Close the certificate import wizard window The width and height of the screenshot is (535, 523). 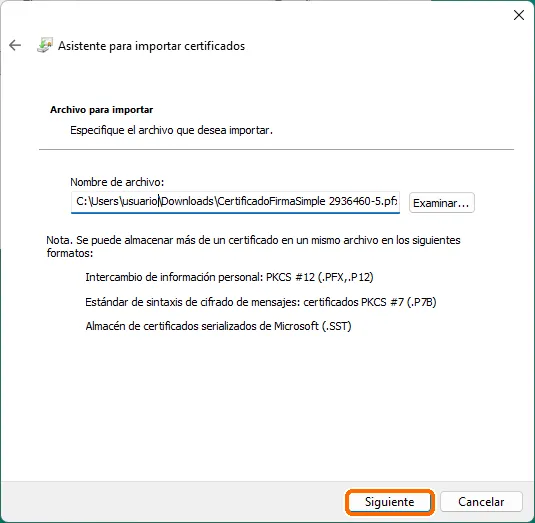[519, 15]
